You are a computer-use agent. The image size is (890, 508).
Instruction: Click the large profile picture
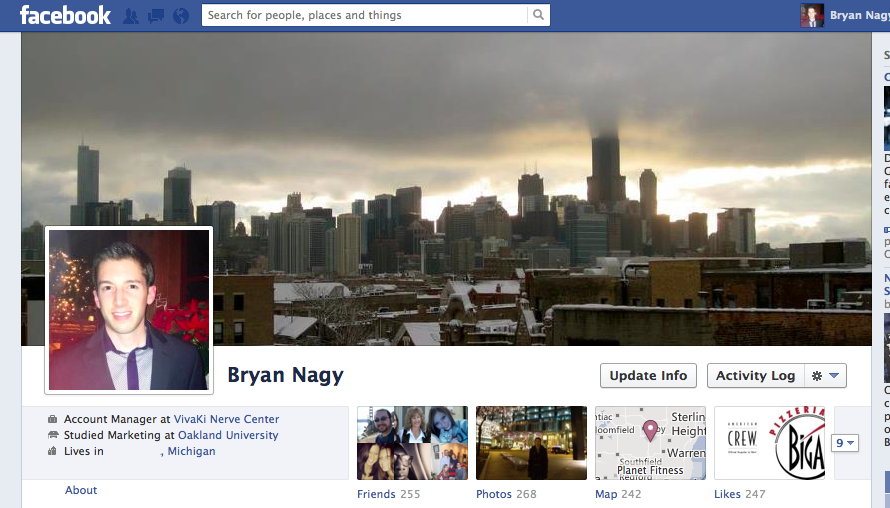(129, 310)
